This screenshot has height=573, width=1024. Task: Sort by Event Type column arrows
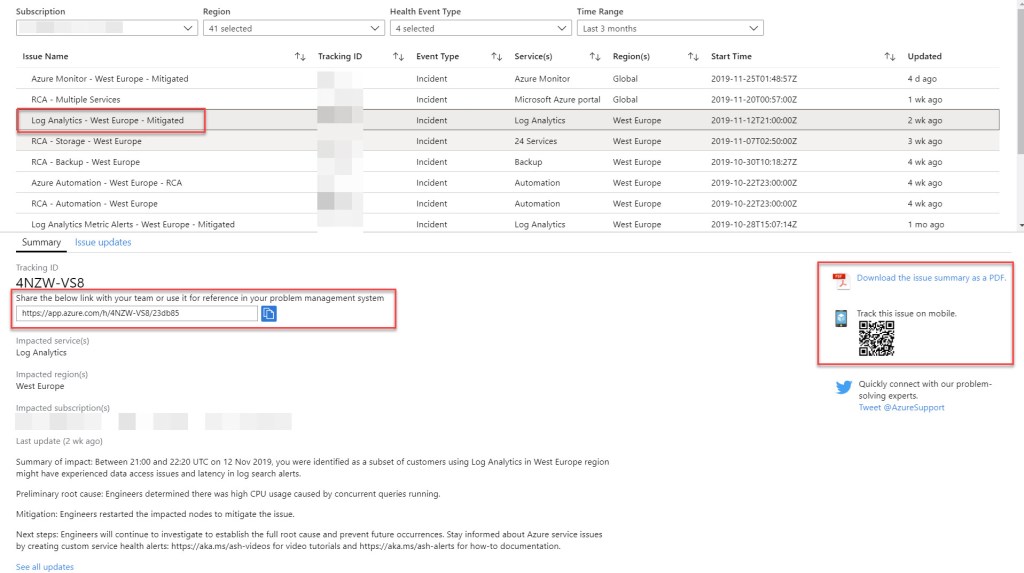tap(496, 57)
